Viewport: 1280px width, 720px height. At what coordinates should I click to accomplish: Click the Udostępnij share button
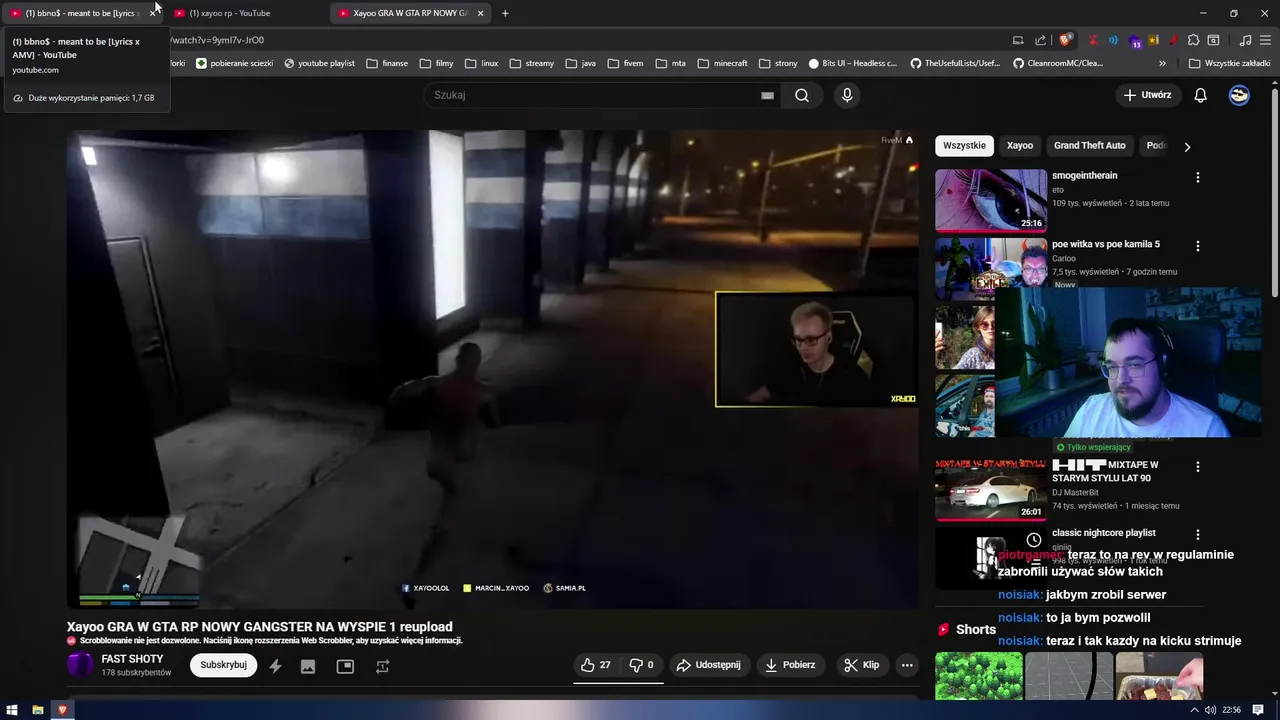pos(708,665)
